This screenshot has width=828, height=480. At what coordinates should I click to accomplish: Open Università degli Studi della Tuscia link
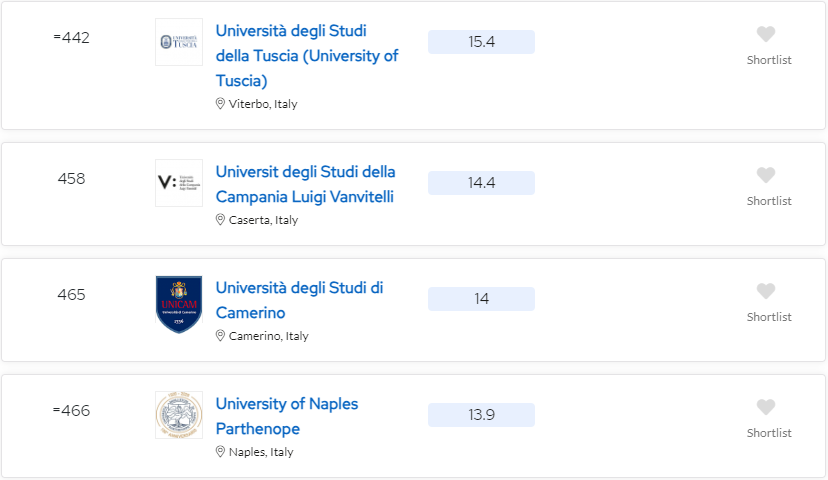pos(307,55)
